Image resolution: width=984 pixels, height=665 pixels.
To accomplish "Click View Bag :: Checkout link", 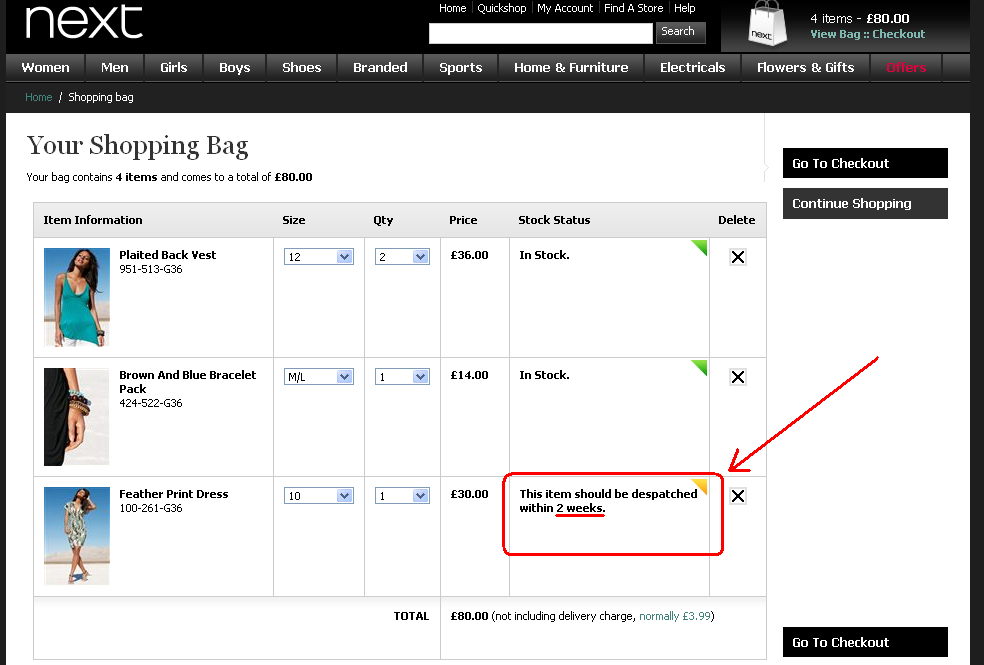I will (867, 35).
